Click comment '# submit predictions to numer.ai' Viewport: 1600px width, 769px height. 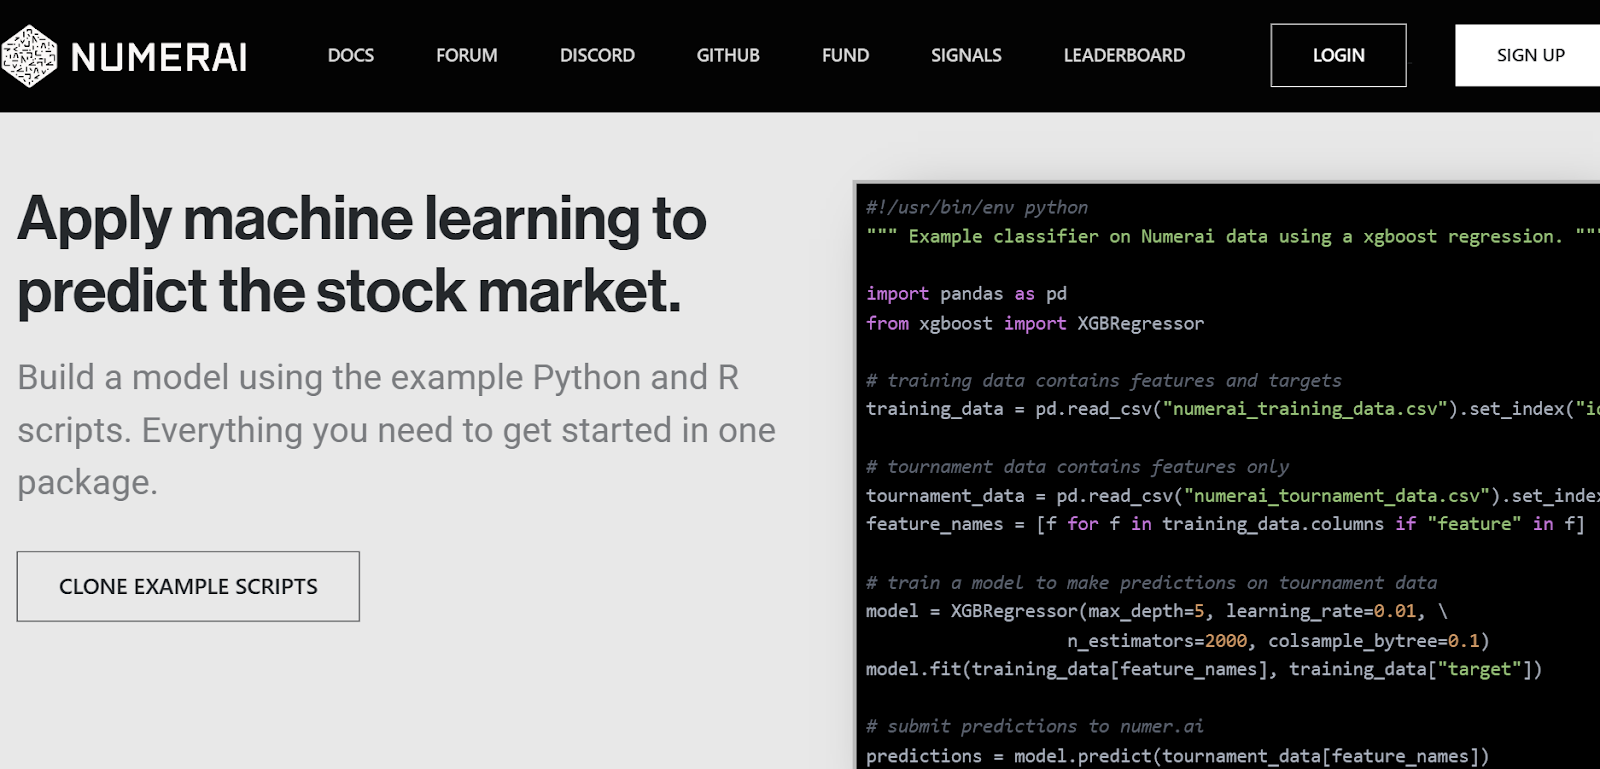[1035, 726]
